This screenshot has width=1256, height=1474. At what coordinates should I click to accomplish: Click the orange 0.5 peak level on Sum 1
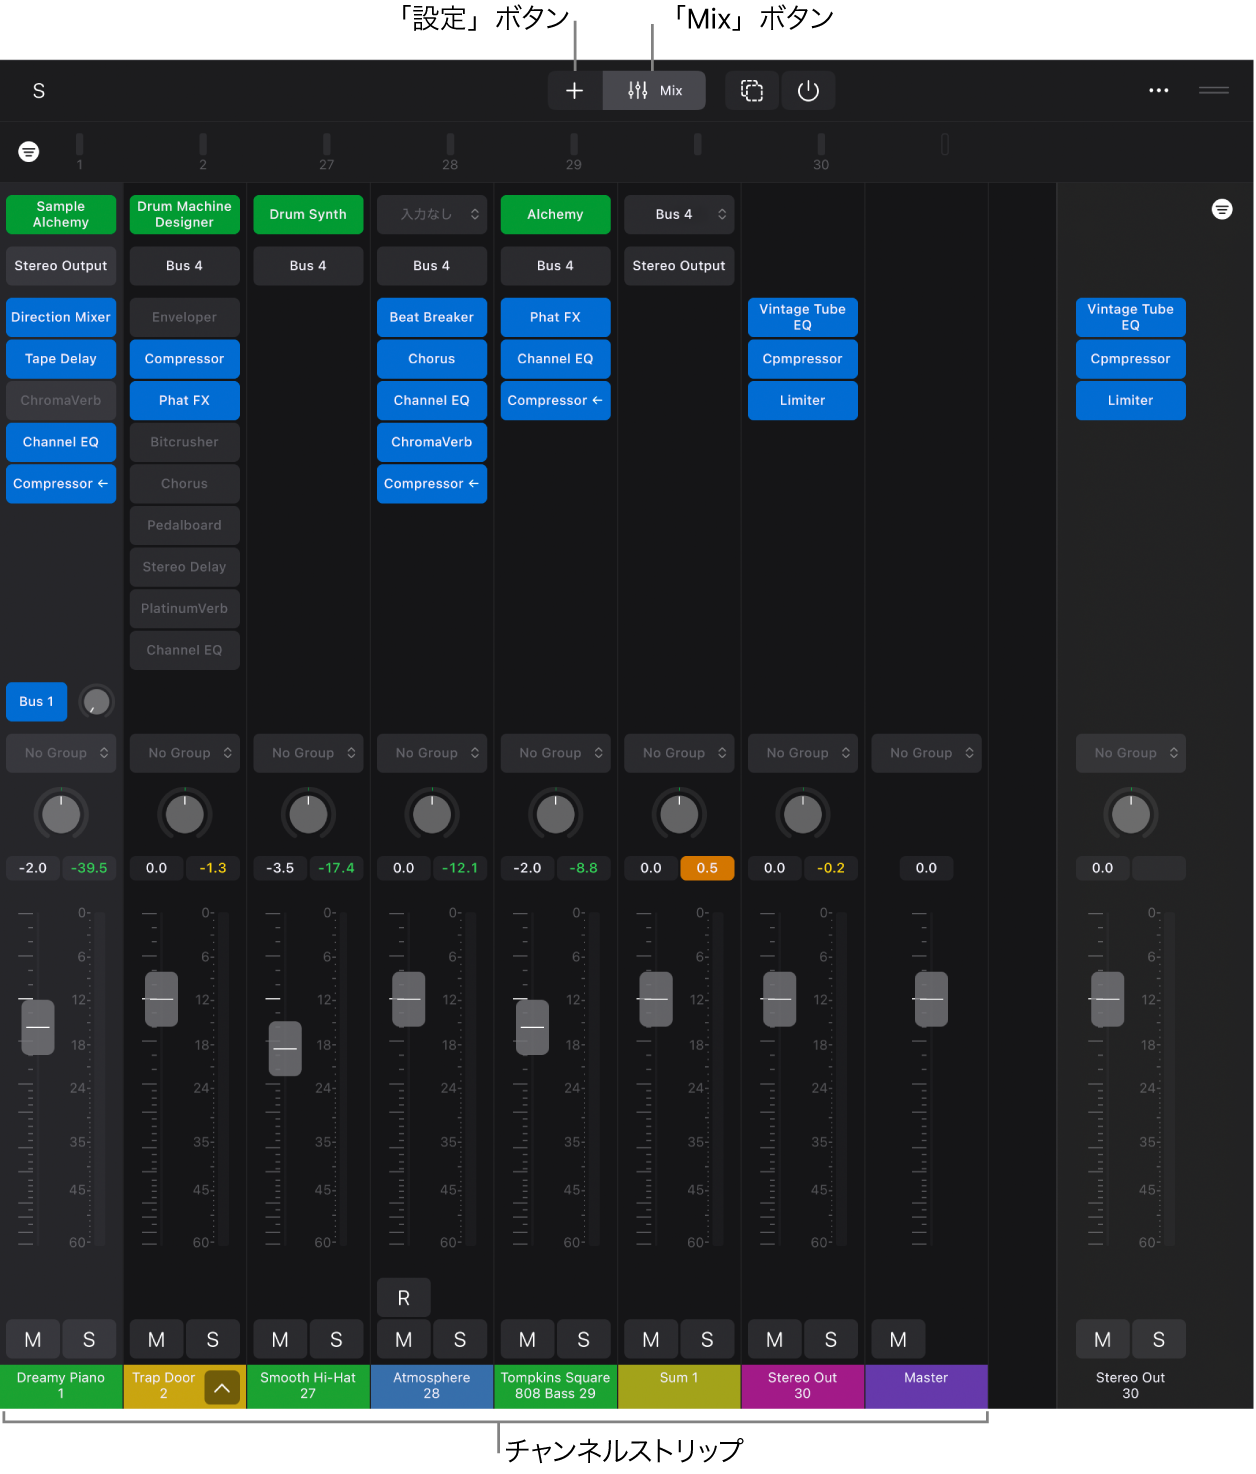coord(707,868)
